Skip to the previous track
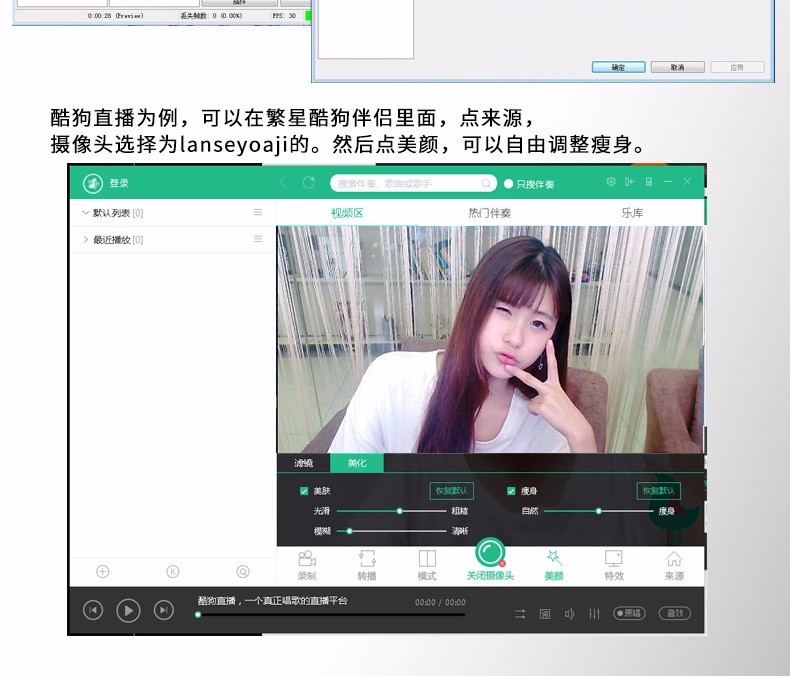The height and width of the screenshot is (676, 790). pyautogui.click(x=93, y=611)
